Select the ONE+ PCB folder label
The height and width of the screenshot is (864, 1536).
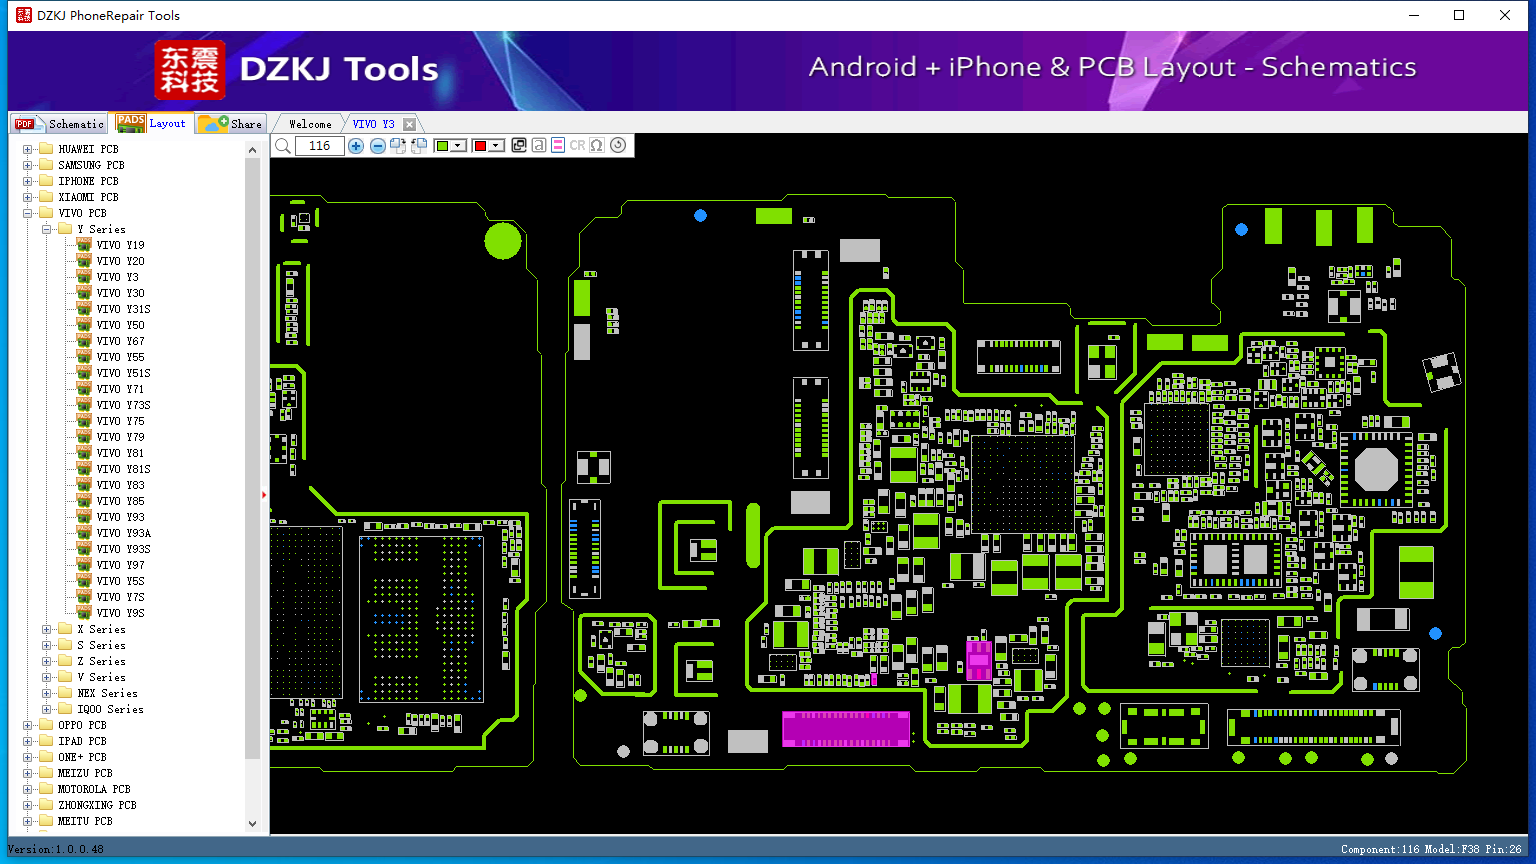click(82, 757)
